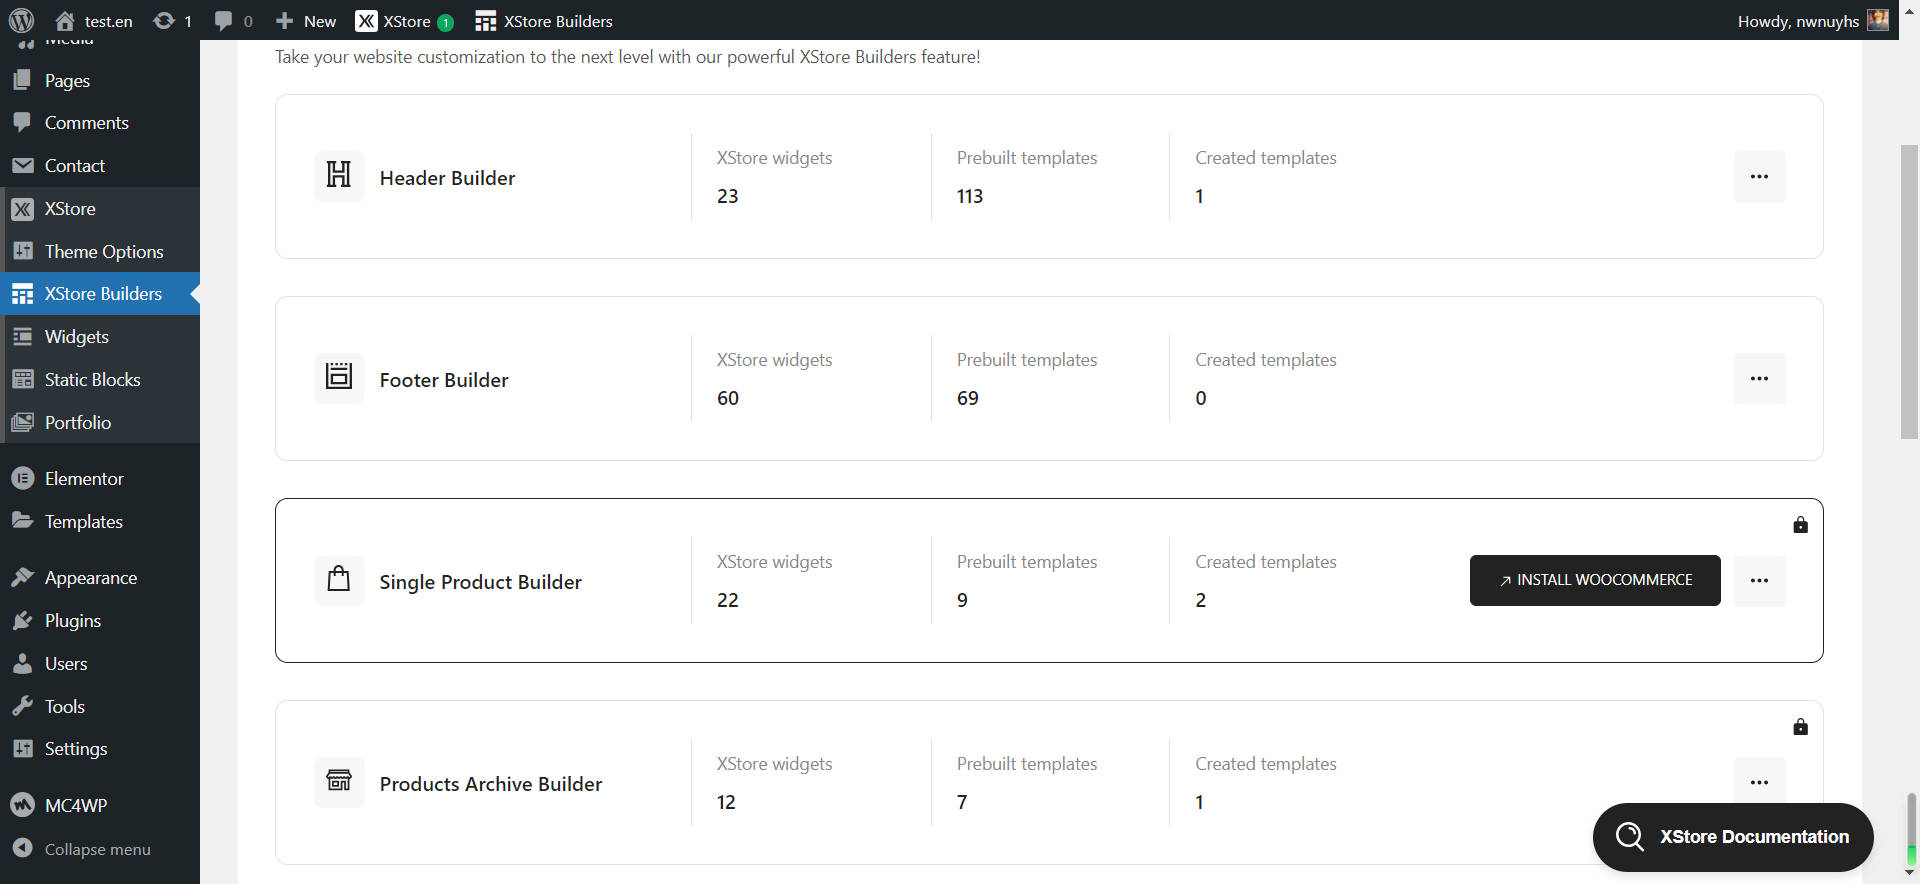Open Comments in sidebar

(100, 123)
